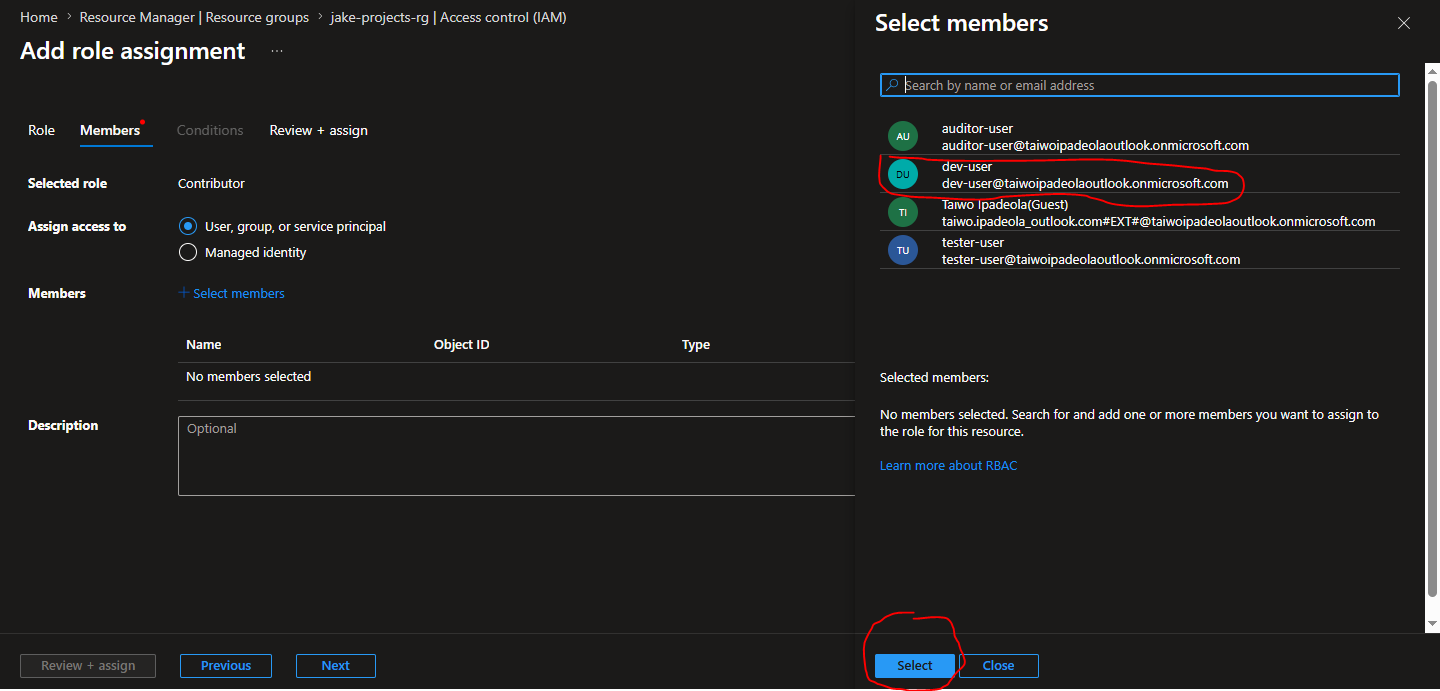The image size is (1440, 691).
Task: Click the Close button in members panel
Action: (999, 666)
